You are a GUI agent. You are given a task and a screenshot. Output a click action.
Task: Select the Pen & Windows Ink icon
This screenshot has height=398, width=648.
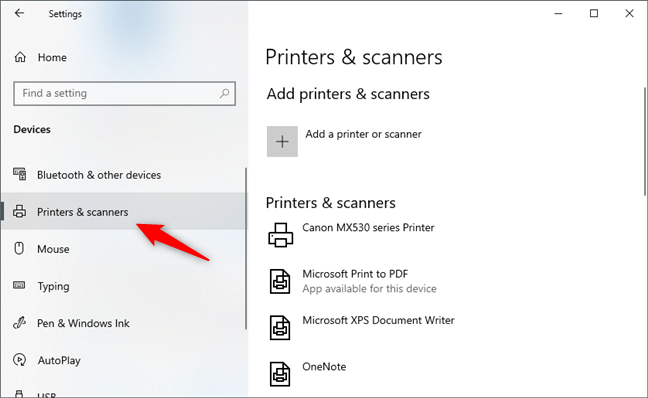point(19,322)
